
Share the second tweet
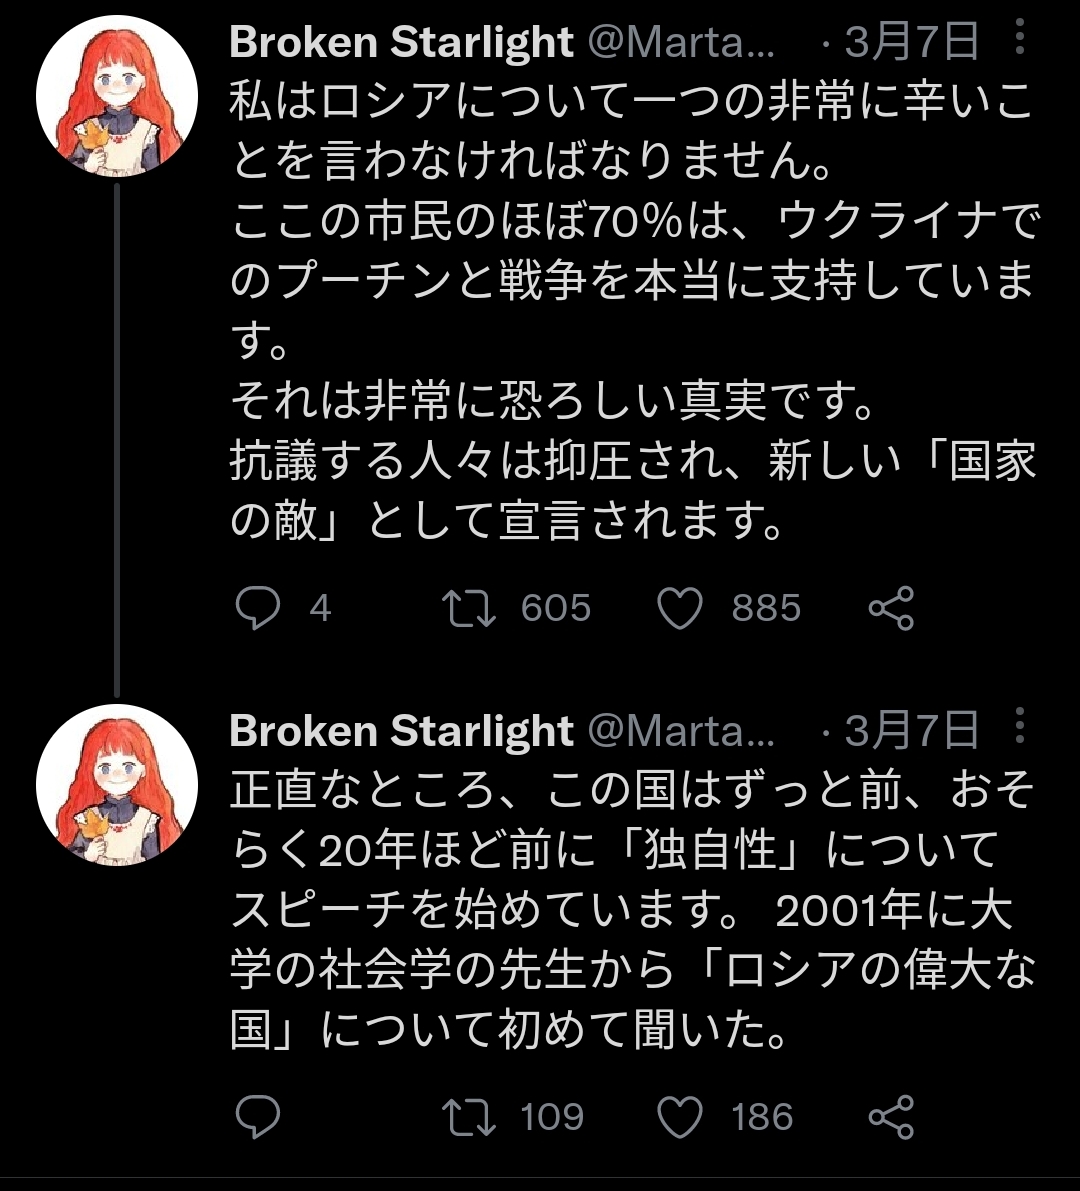click(891, 1117)
